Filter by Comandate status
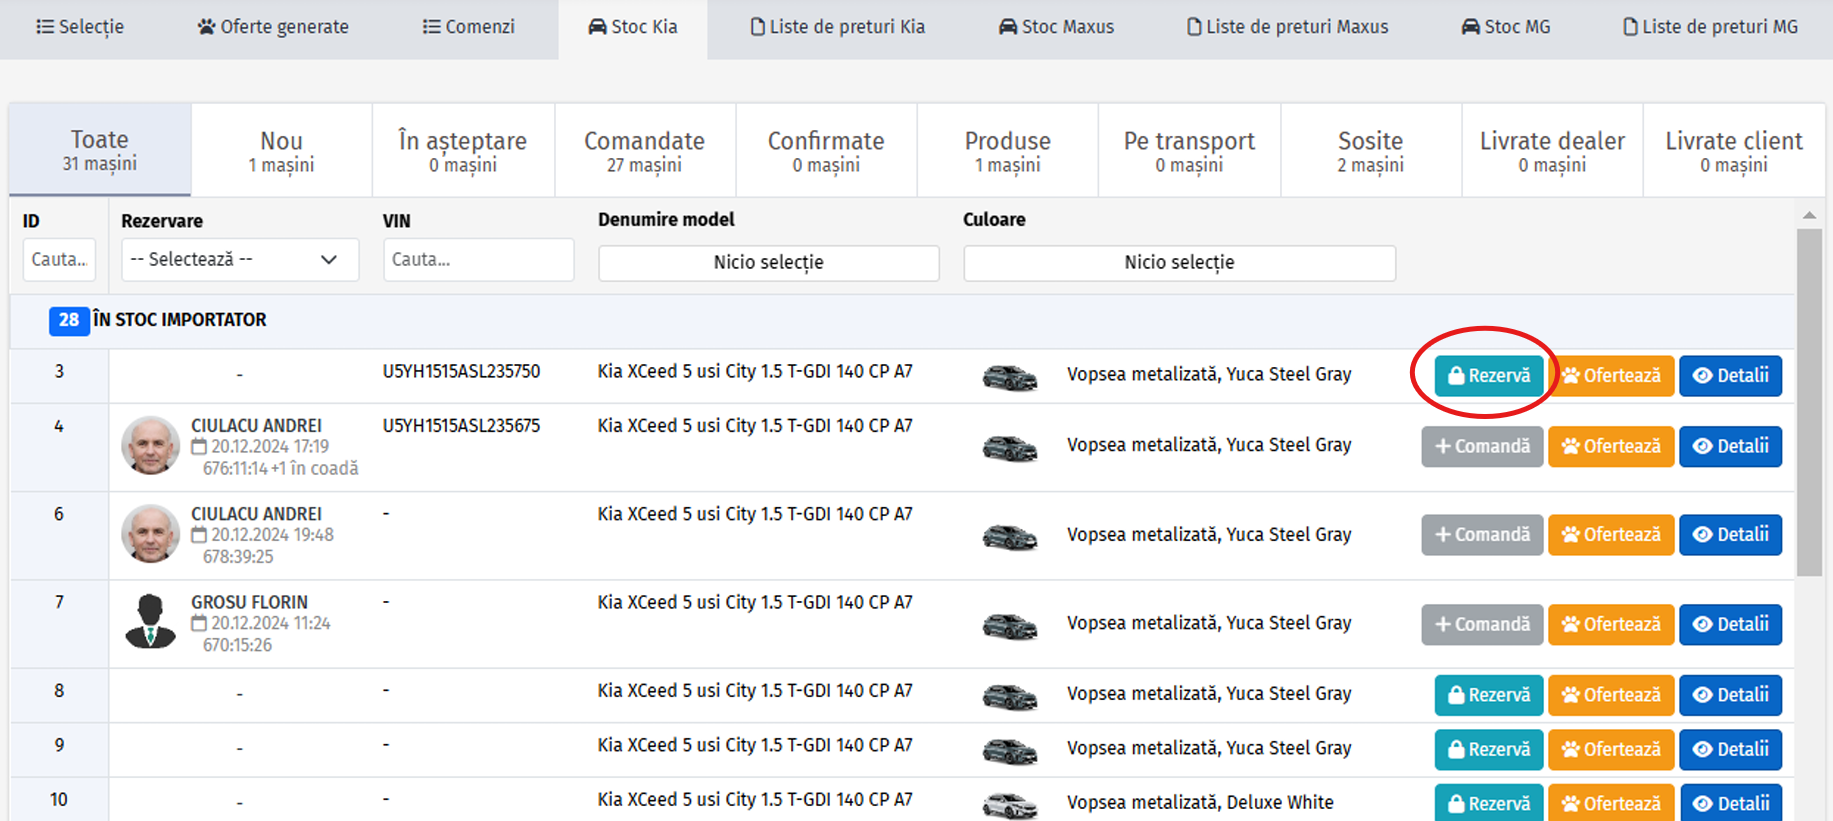This screenshot has height=821, width=1833. (645, 150)
